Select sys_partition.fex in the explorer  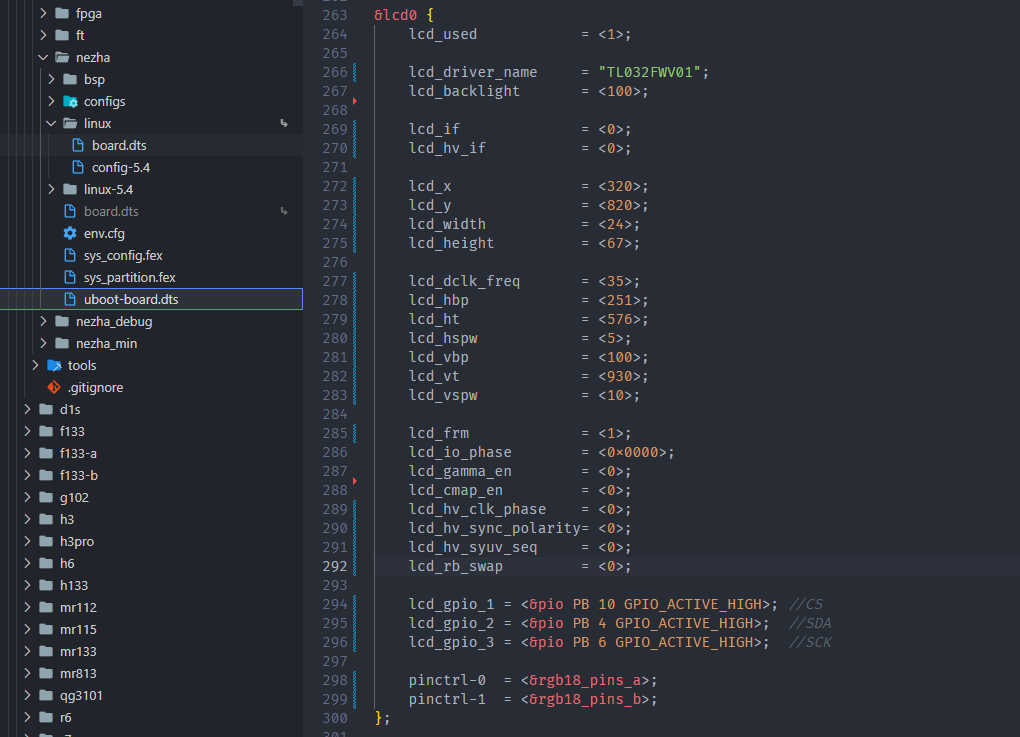(129, 277)
